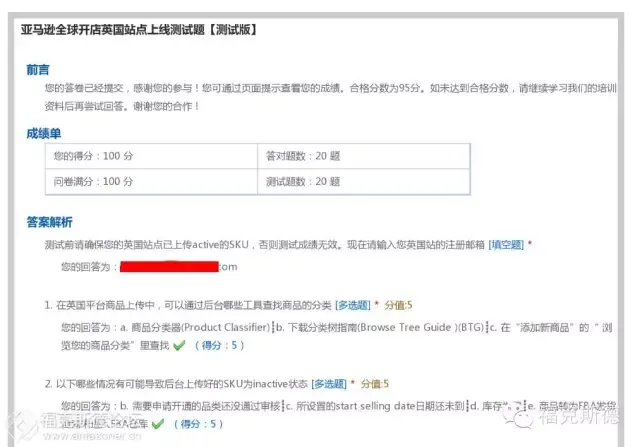Click the preface line starting 资料后再尝试回答
The height and width of the screenshot is (447, 640).
click(x=122, y=106)
